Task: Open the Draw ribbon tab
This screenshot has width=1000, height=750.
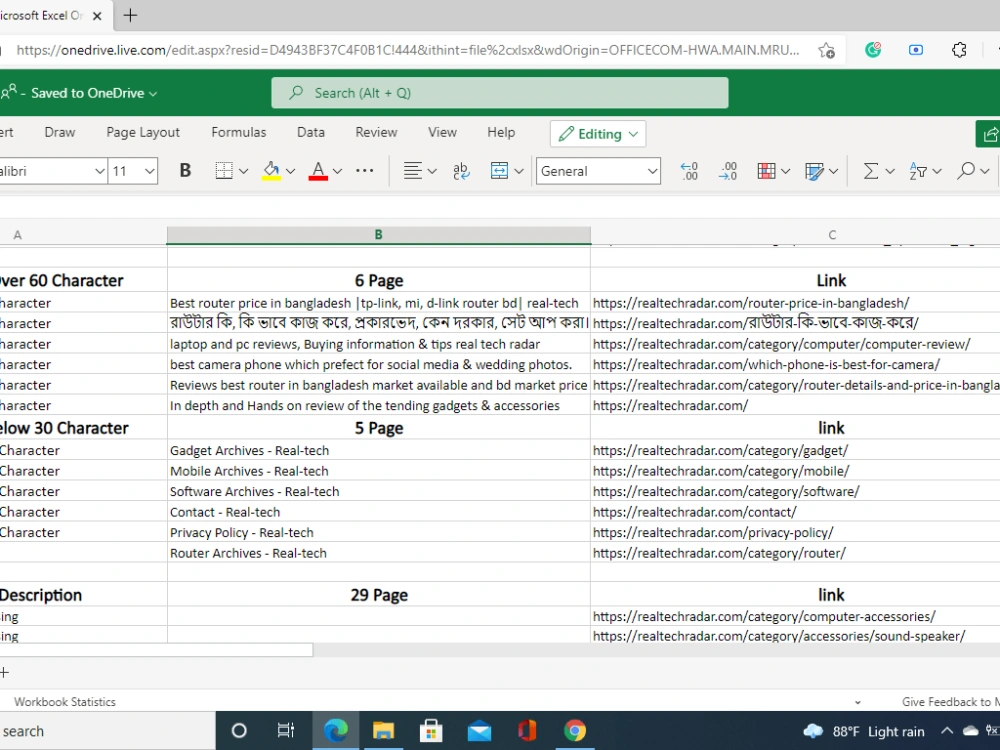Action: click(x=60, y=132)
